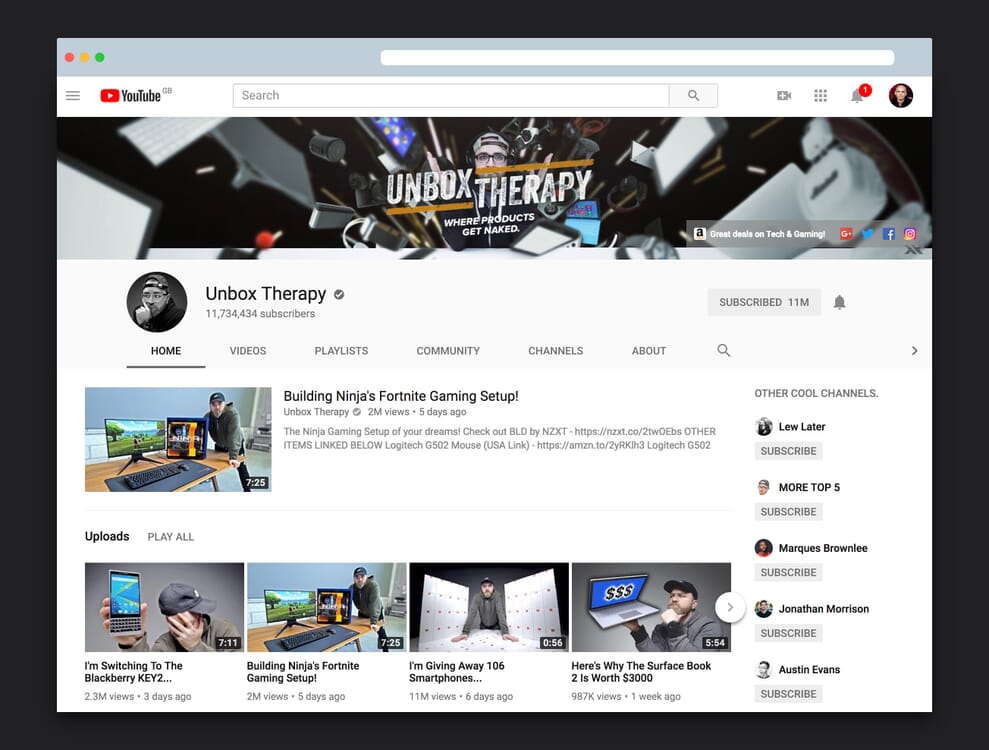Subscribe to Austin Evans
Viewport: 989px width, 750px height.
(x=788, y=694)
